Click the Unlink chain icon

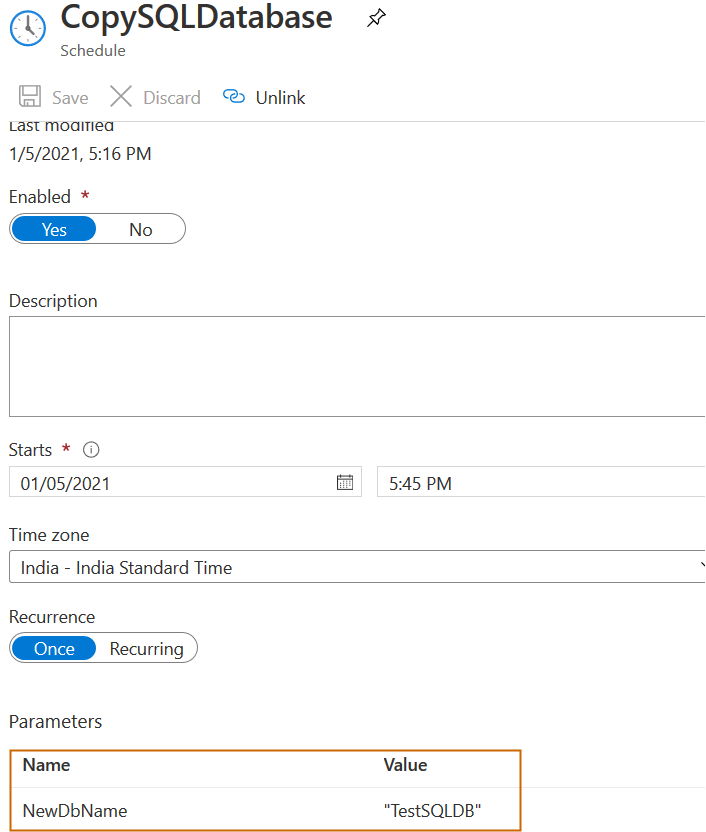pos(234,97)
